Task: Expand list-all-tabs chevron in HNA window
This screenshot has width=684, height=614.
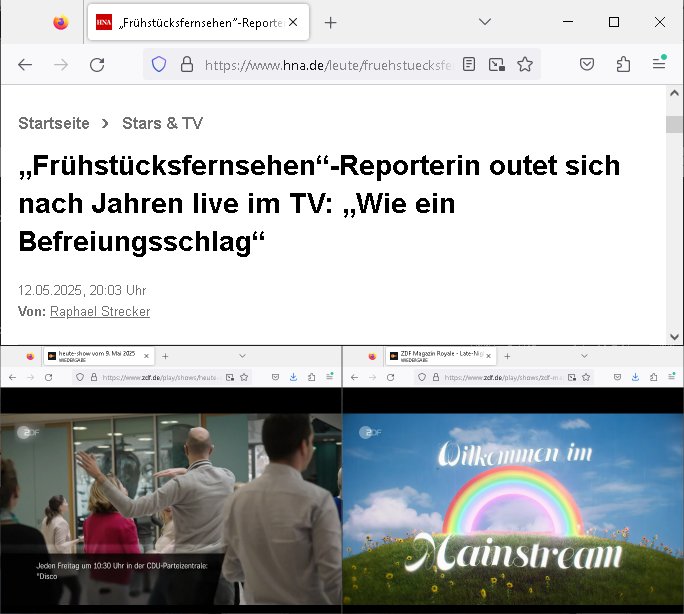Action: point(485,22)
